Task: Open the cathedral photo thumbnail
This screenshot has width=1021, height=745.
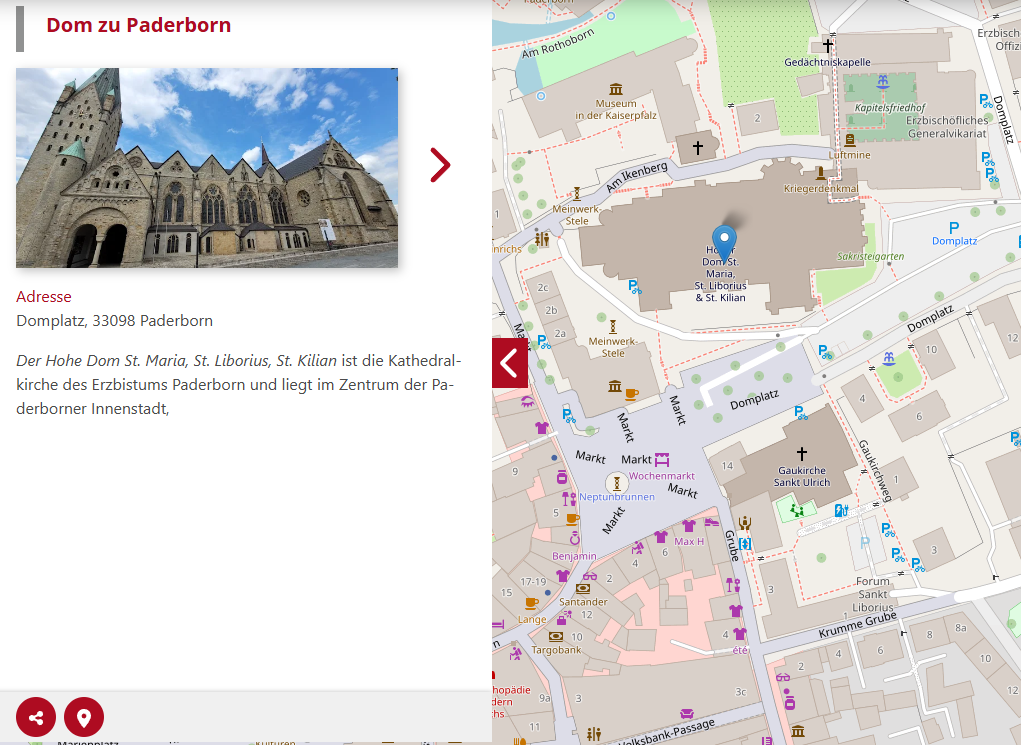Action: click(207, 168)
